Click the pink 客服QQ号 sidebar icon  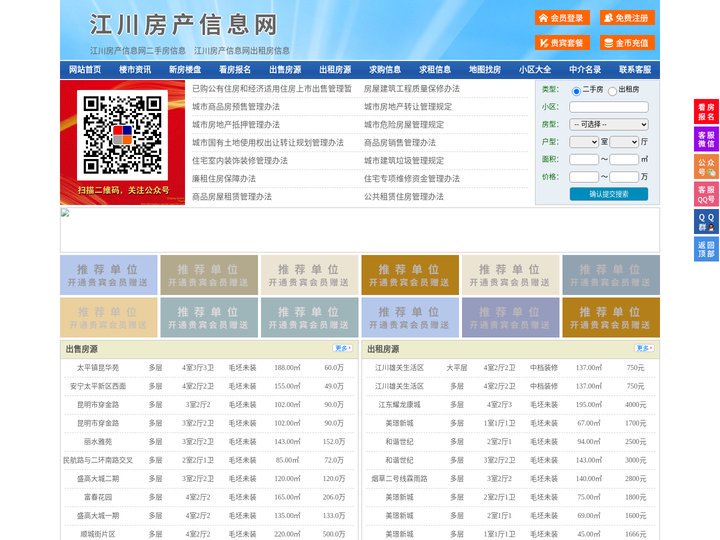click(x=706, y=194)
